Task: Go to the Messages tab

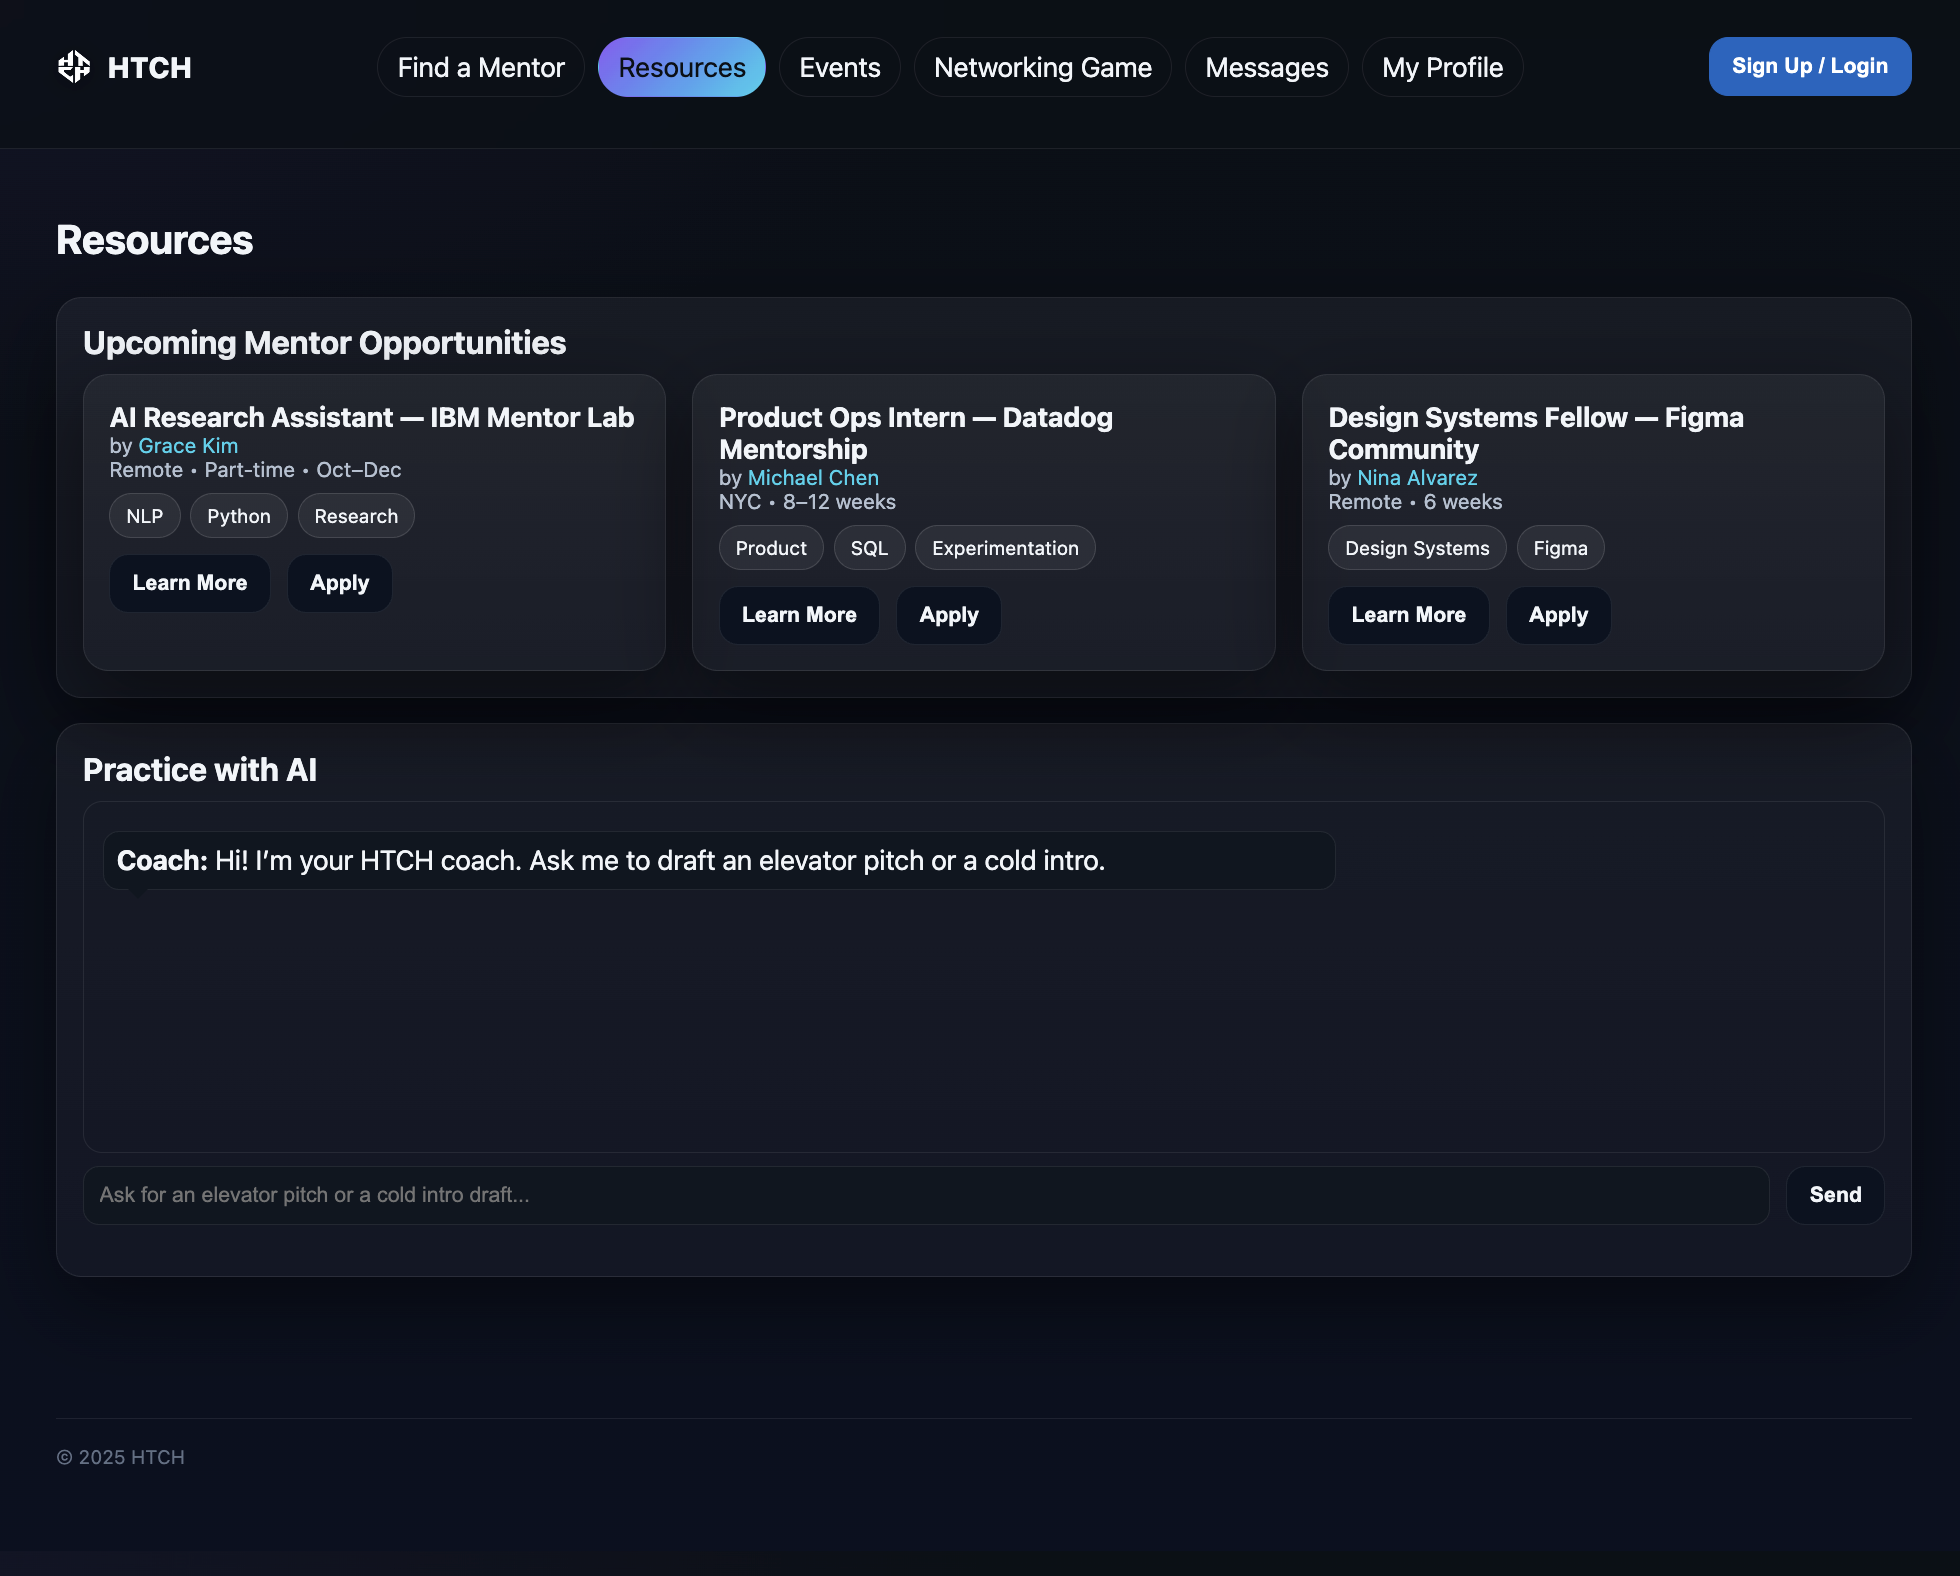Action: pyautogui.click(x=1266, y=67)
